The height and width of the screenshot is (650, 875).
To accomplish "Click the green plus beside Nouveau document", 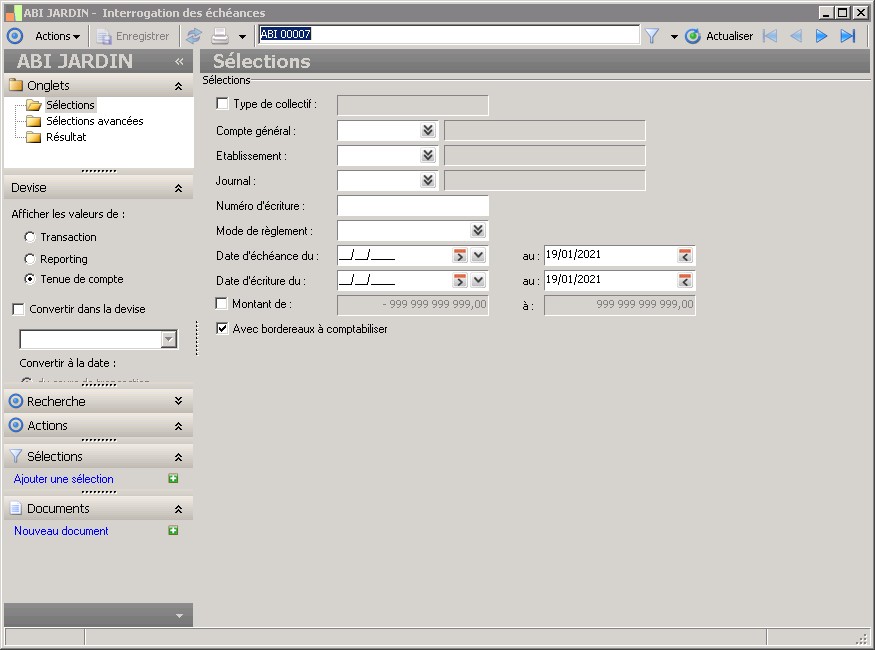I will pyautogui.click(x=174, y=531).
